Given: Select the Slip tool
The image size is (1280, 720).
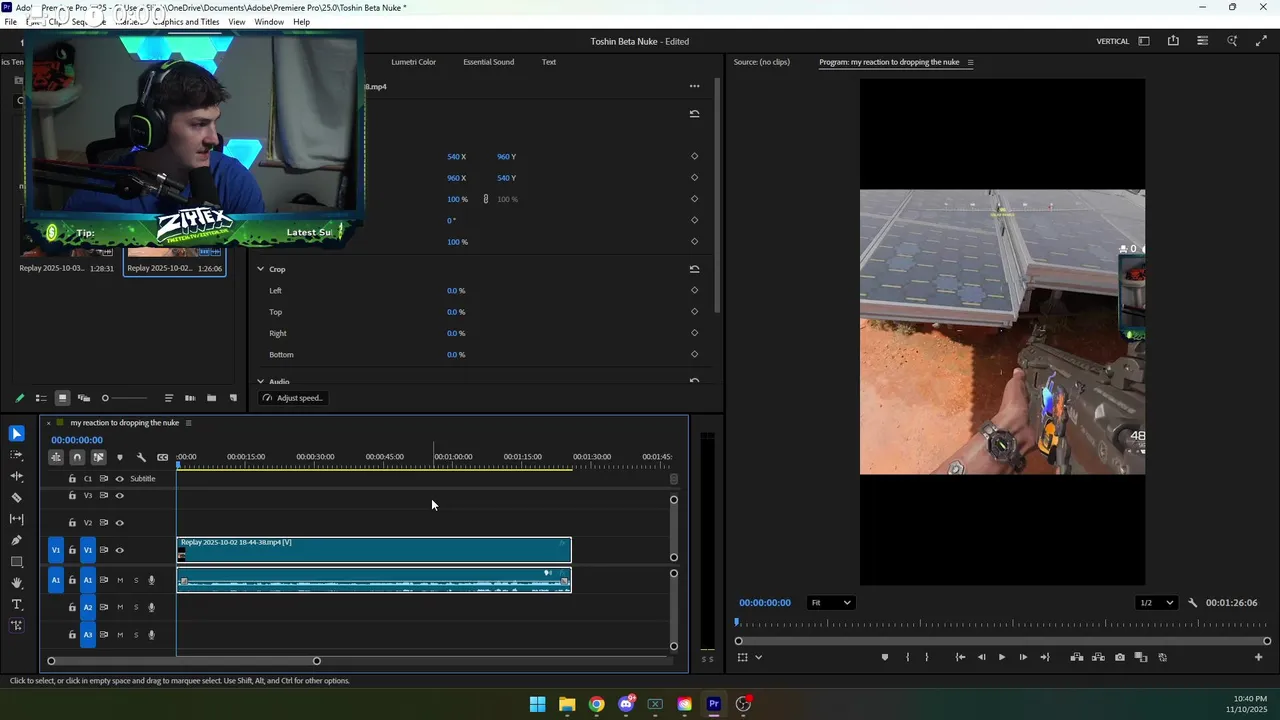Looking at the screenshot, I should pyautogui.click(x=17, y=519).
